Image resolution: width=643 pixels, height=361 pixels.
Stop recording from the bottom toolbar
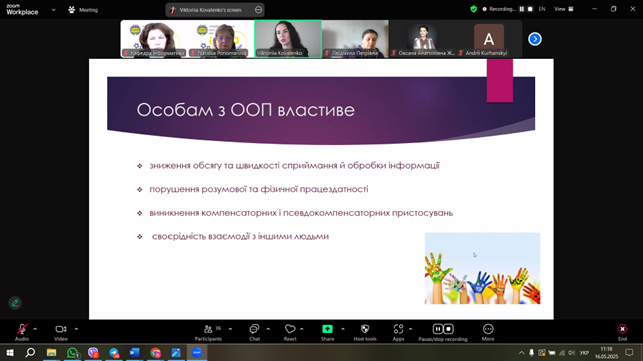(x=449, y=329)
